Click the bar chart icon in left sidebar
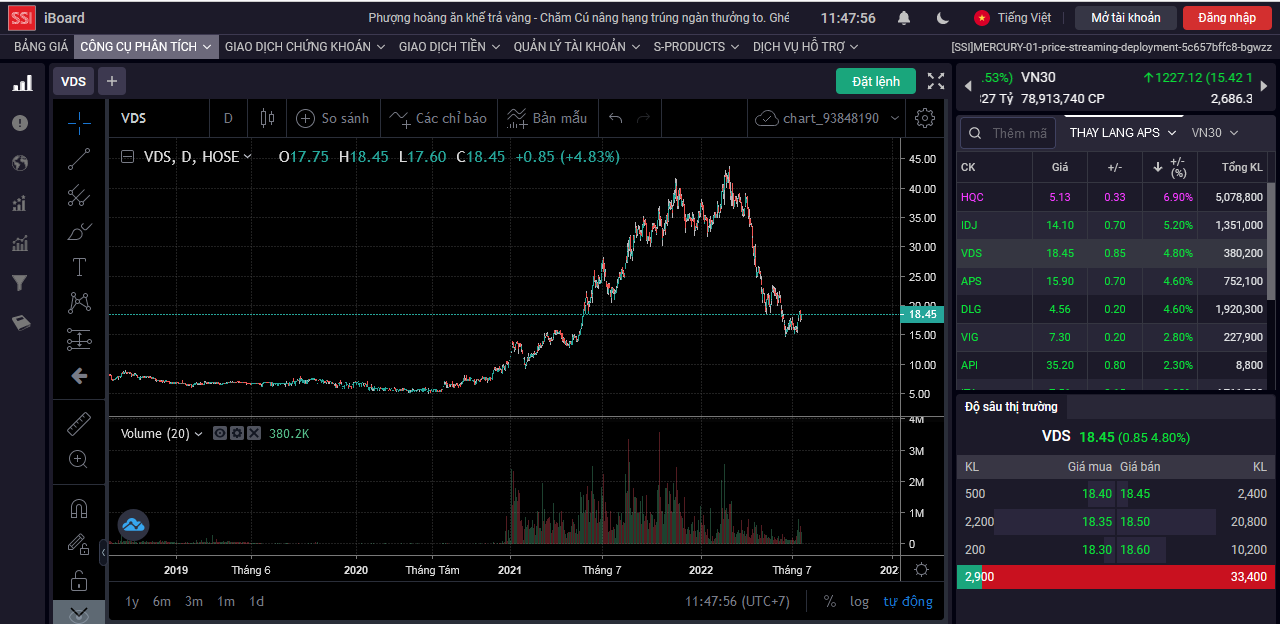Viewport: 1280px width, 624px height. (21, 83)
